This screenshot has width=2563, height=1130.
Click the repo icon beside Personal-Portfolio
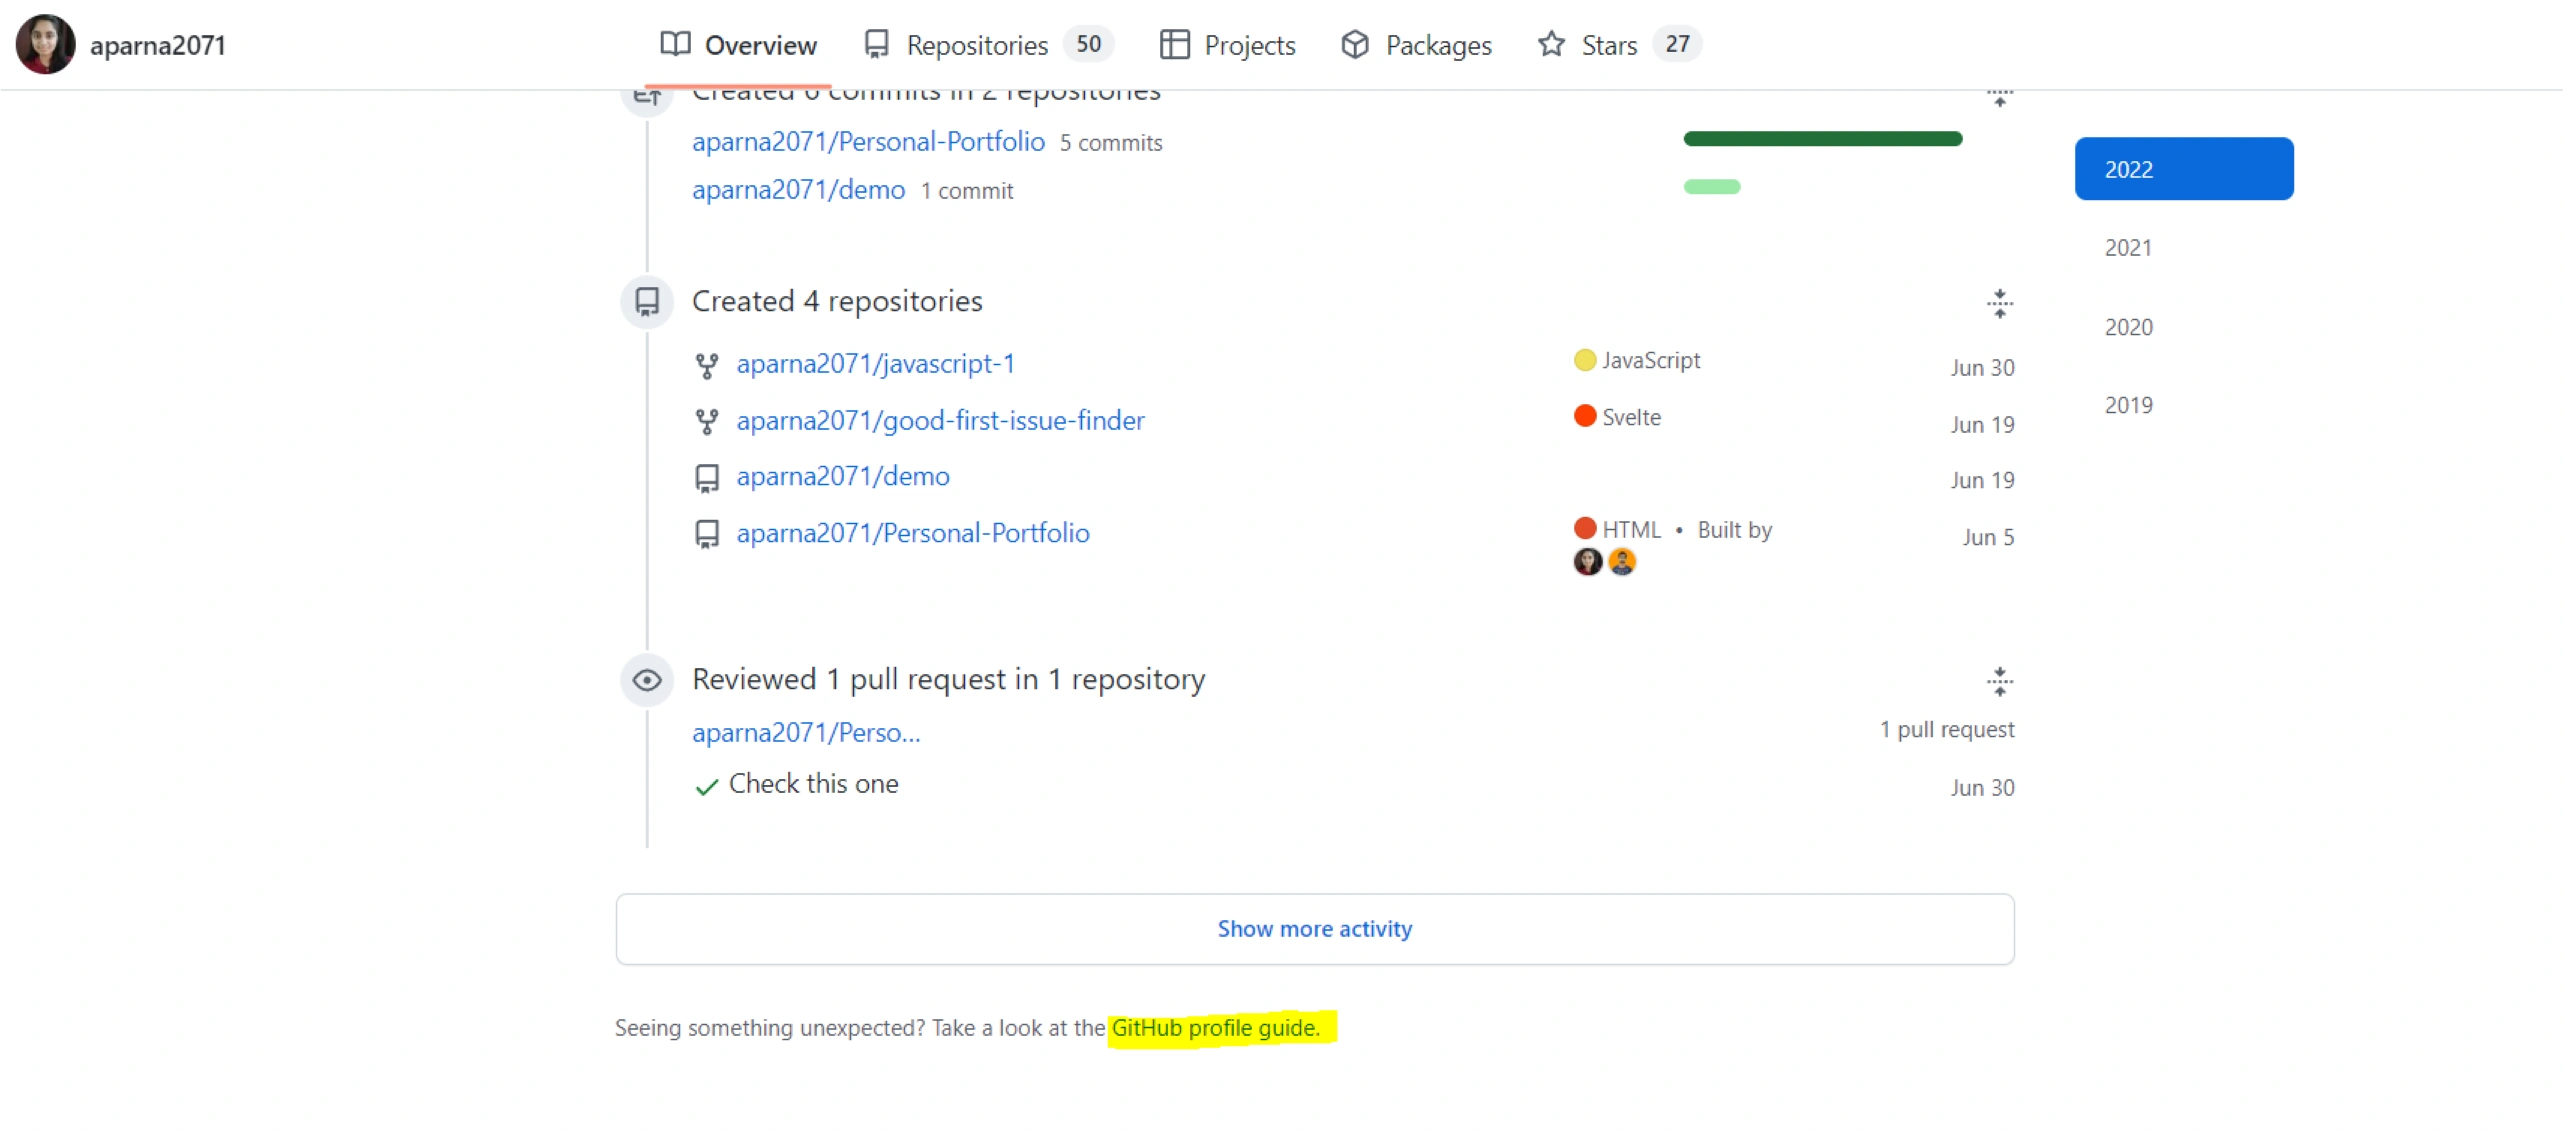point(706,535)
